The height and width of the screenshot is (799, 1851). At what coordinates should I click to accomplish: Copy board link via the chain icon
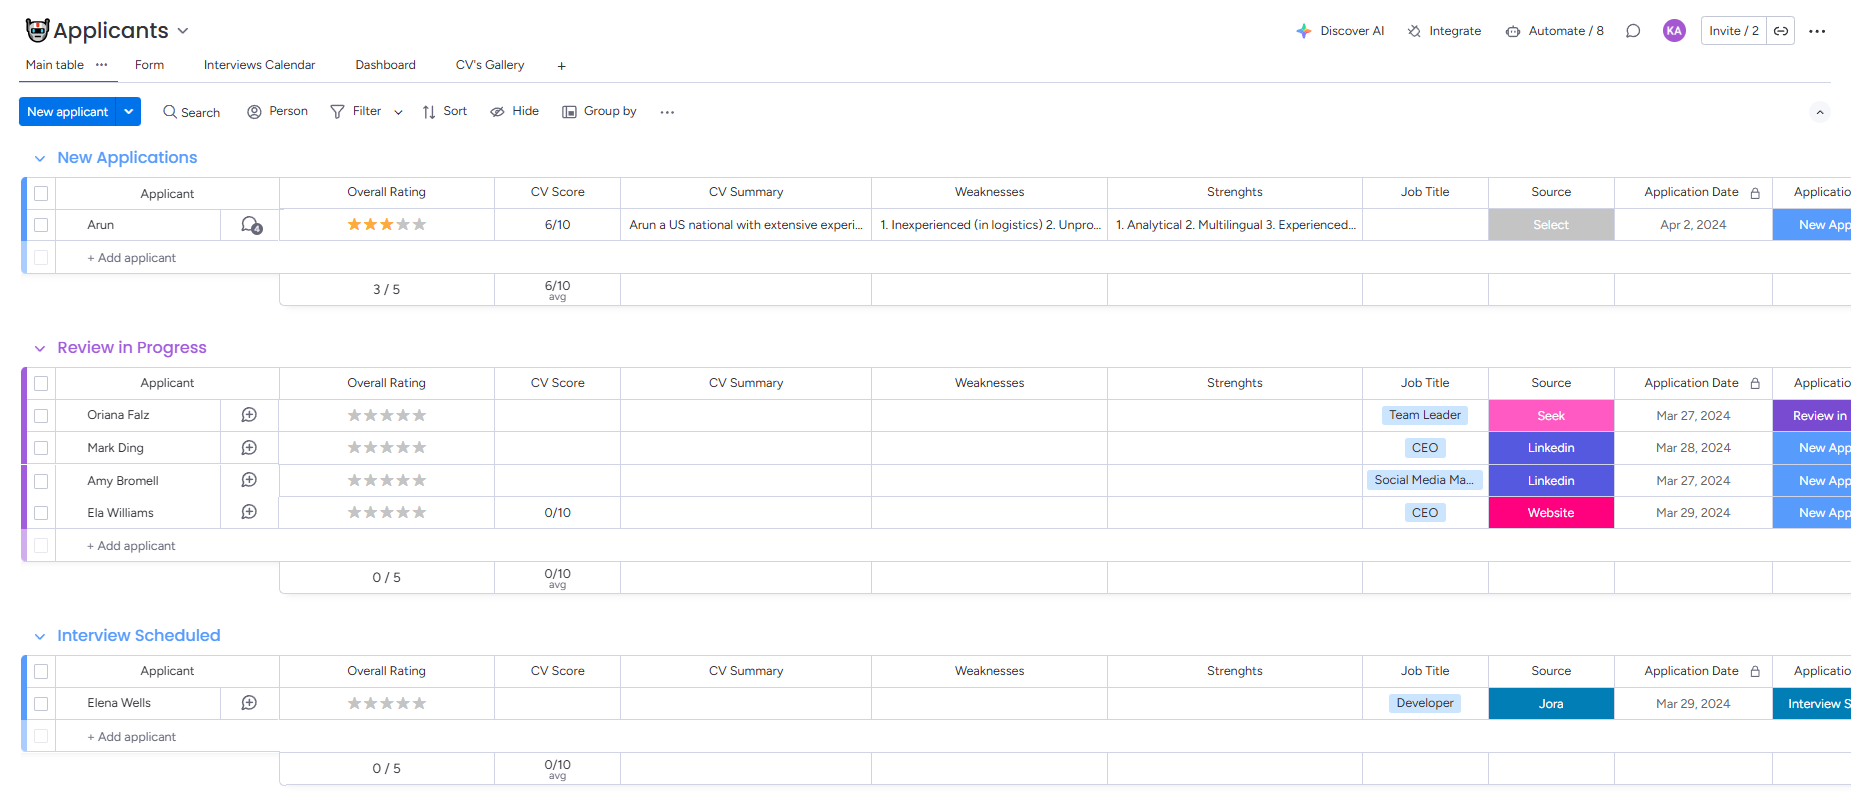point(1781,31)
